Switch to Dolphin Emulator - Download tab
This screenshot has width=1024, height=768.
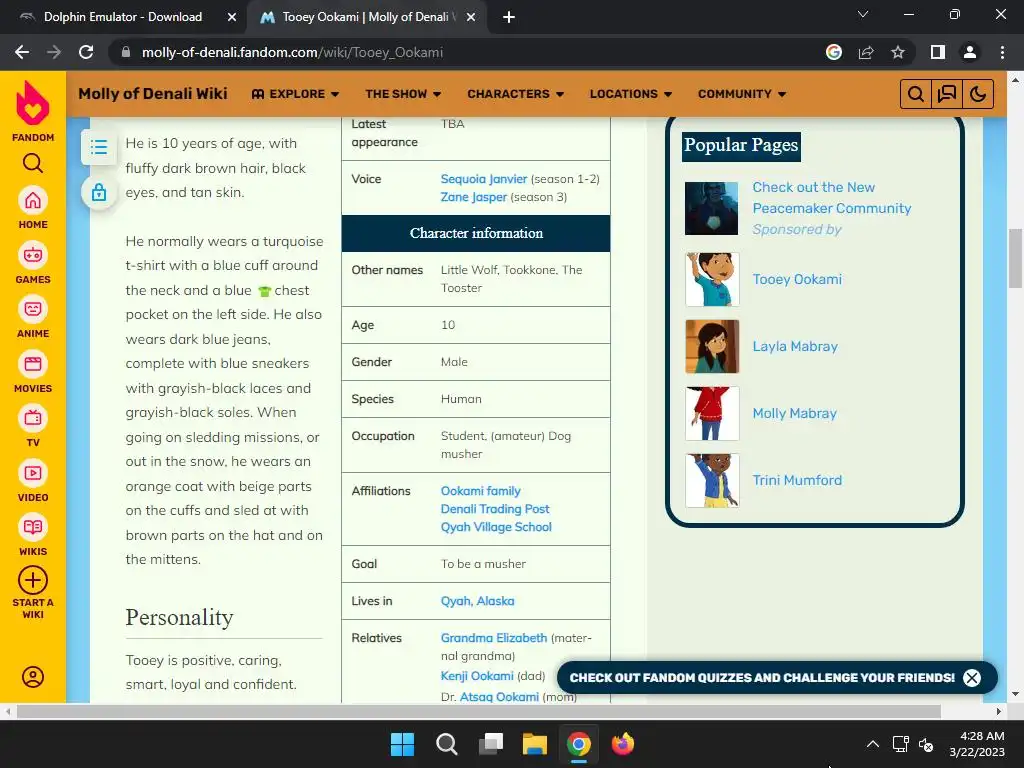tap(123, 17)
